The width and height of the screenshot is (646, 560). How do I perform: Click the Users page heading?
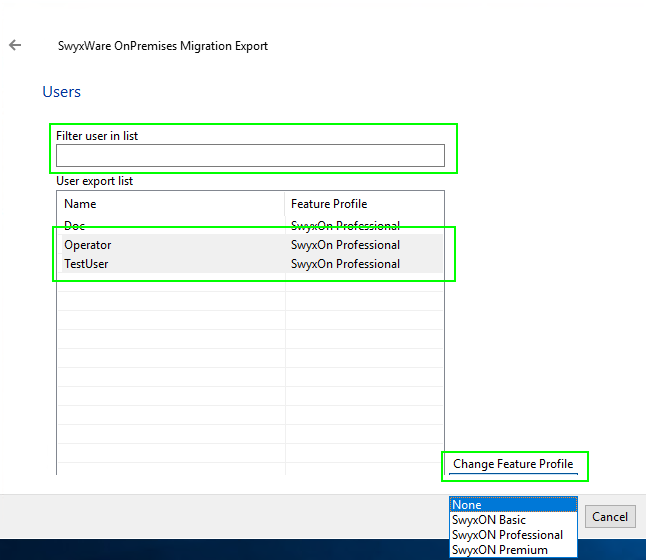click(x=61, y=92)
